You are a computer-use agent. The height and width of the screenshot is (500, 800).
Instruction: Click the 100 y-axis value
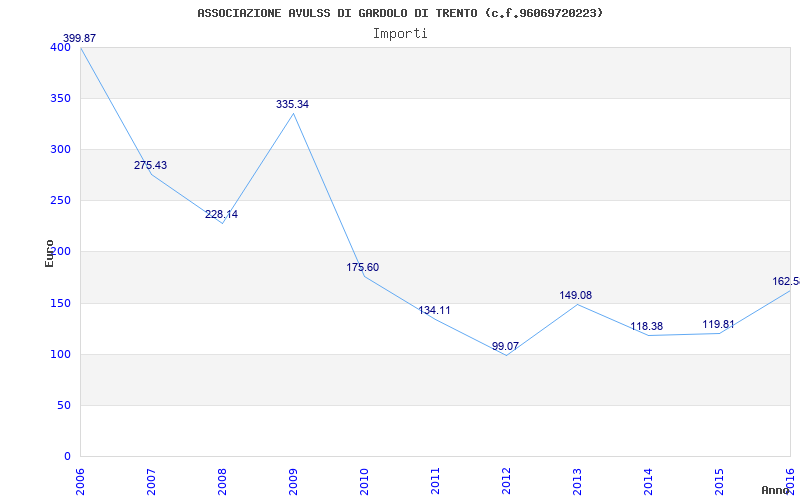(60, 354)
